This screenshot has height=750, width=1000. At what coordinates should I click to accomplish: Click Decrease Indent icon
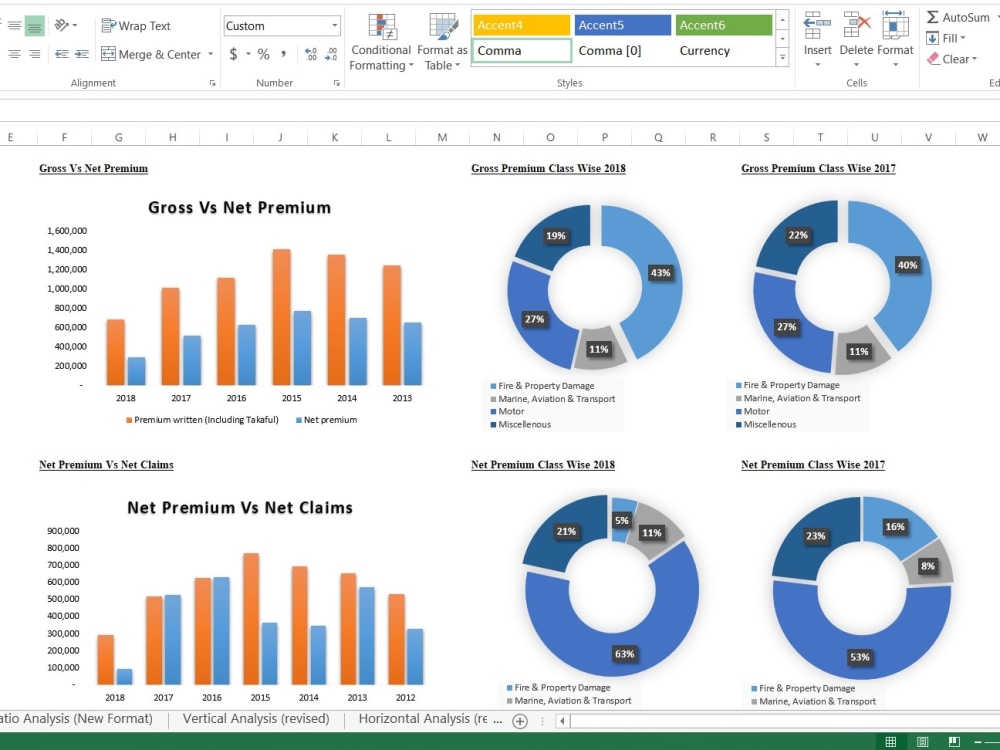point(62,54)
